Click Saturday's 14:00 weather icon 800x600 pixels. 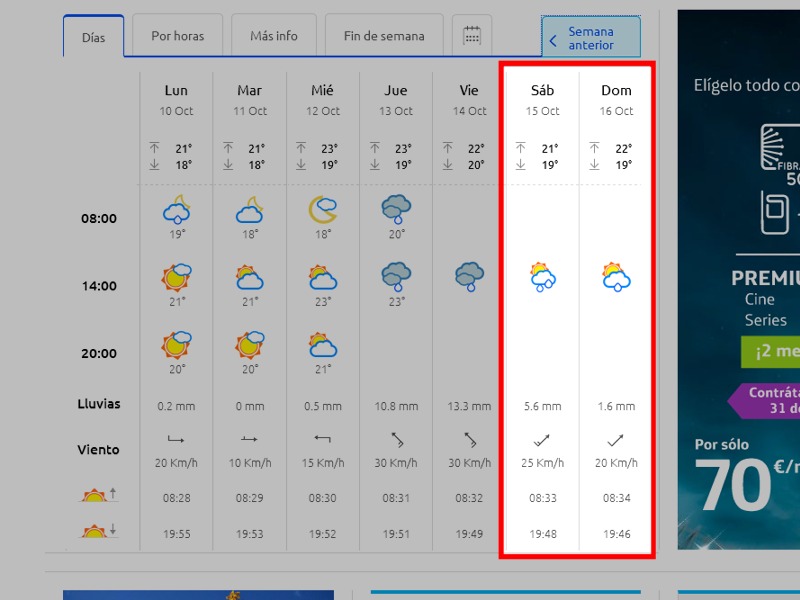tap(543, 277)
